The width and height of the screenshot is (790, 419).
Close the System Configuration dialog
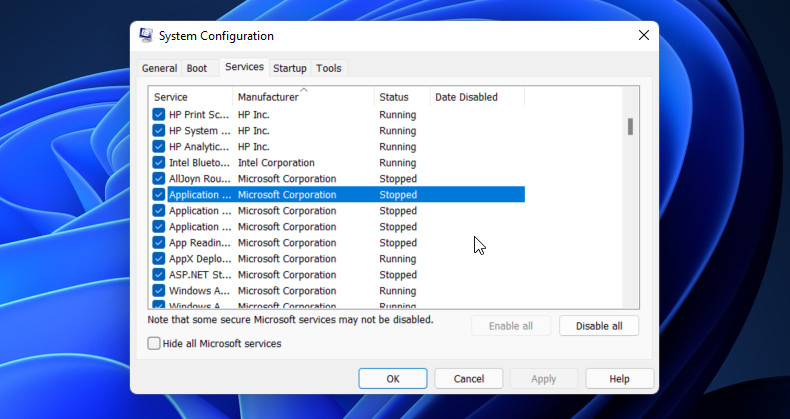point(643,36)
